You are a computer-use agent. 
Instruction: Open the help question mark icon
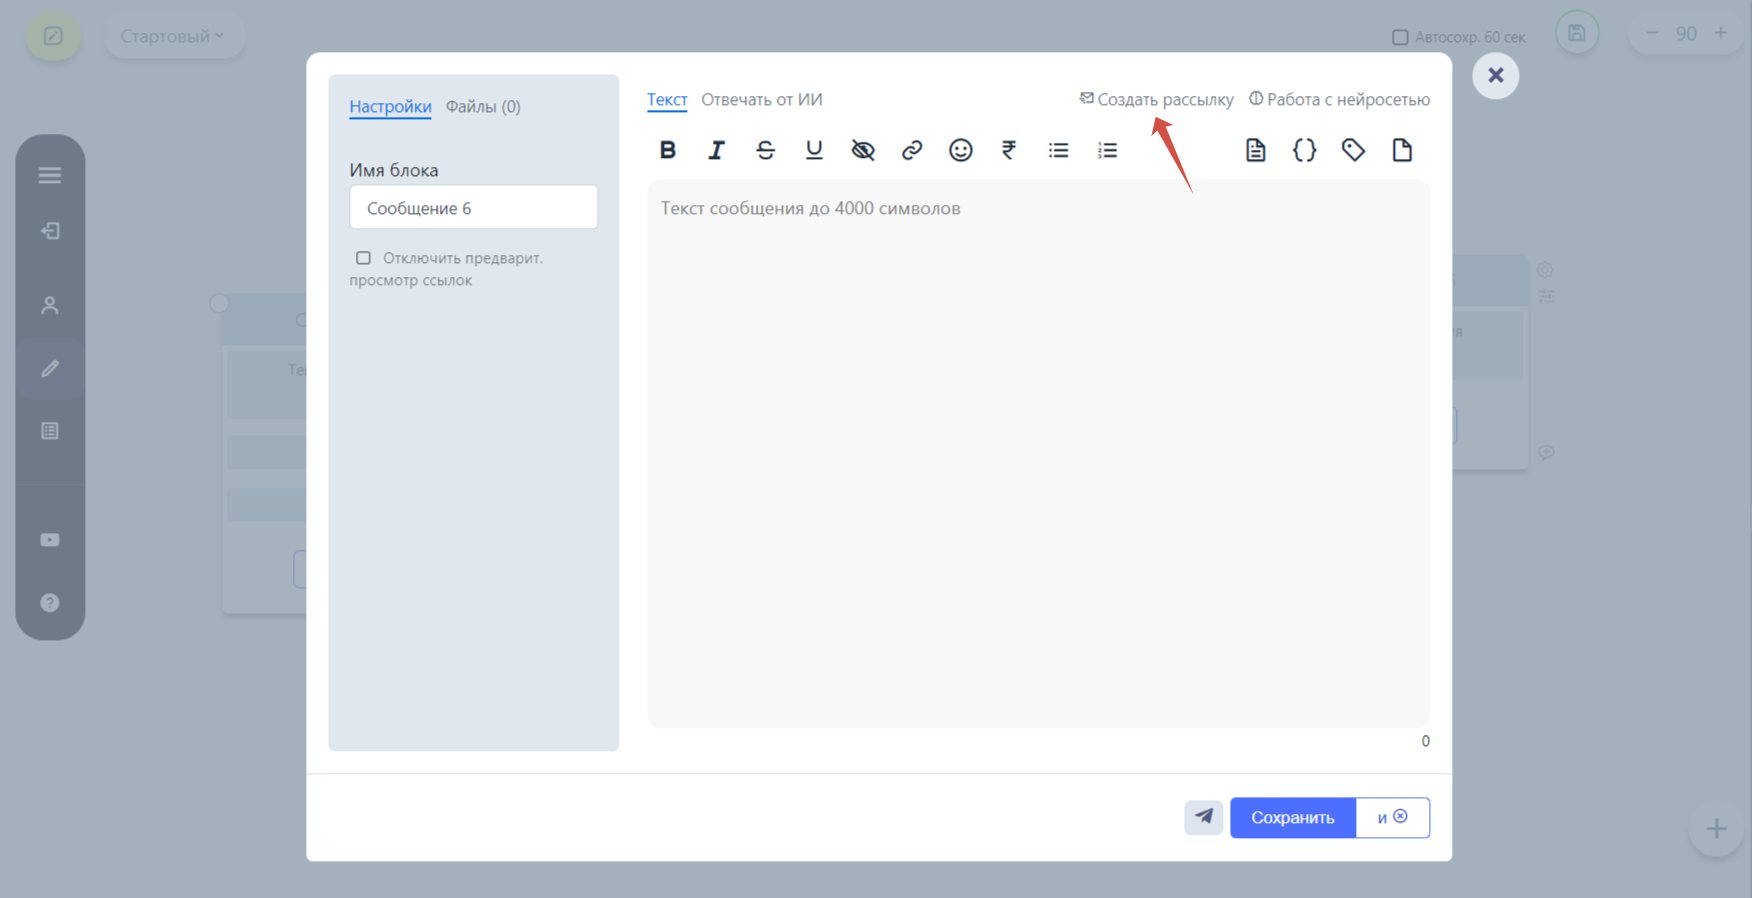[50, 603]
